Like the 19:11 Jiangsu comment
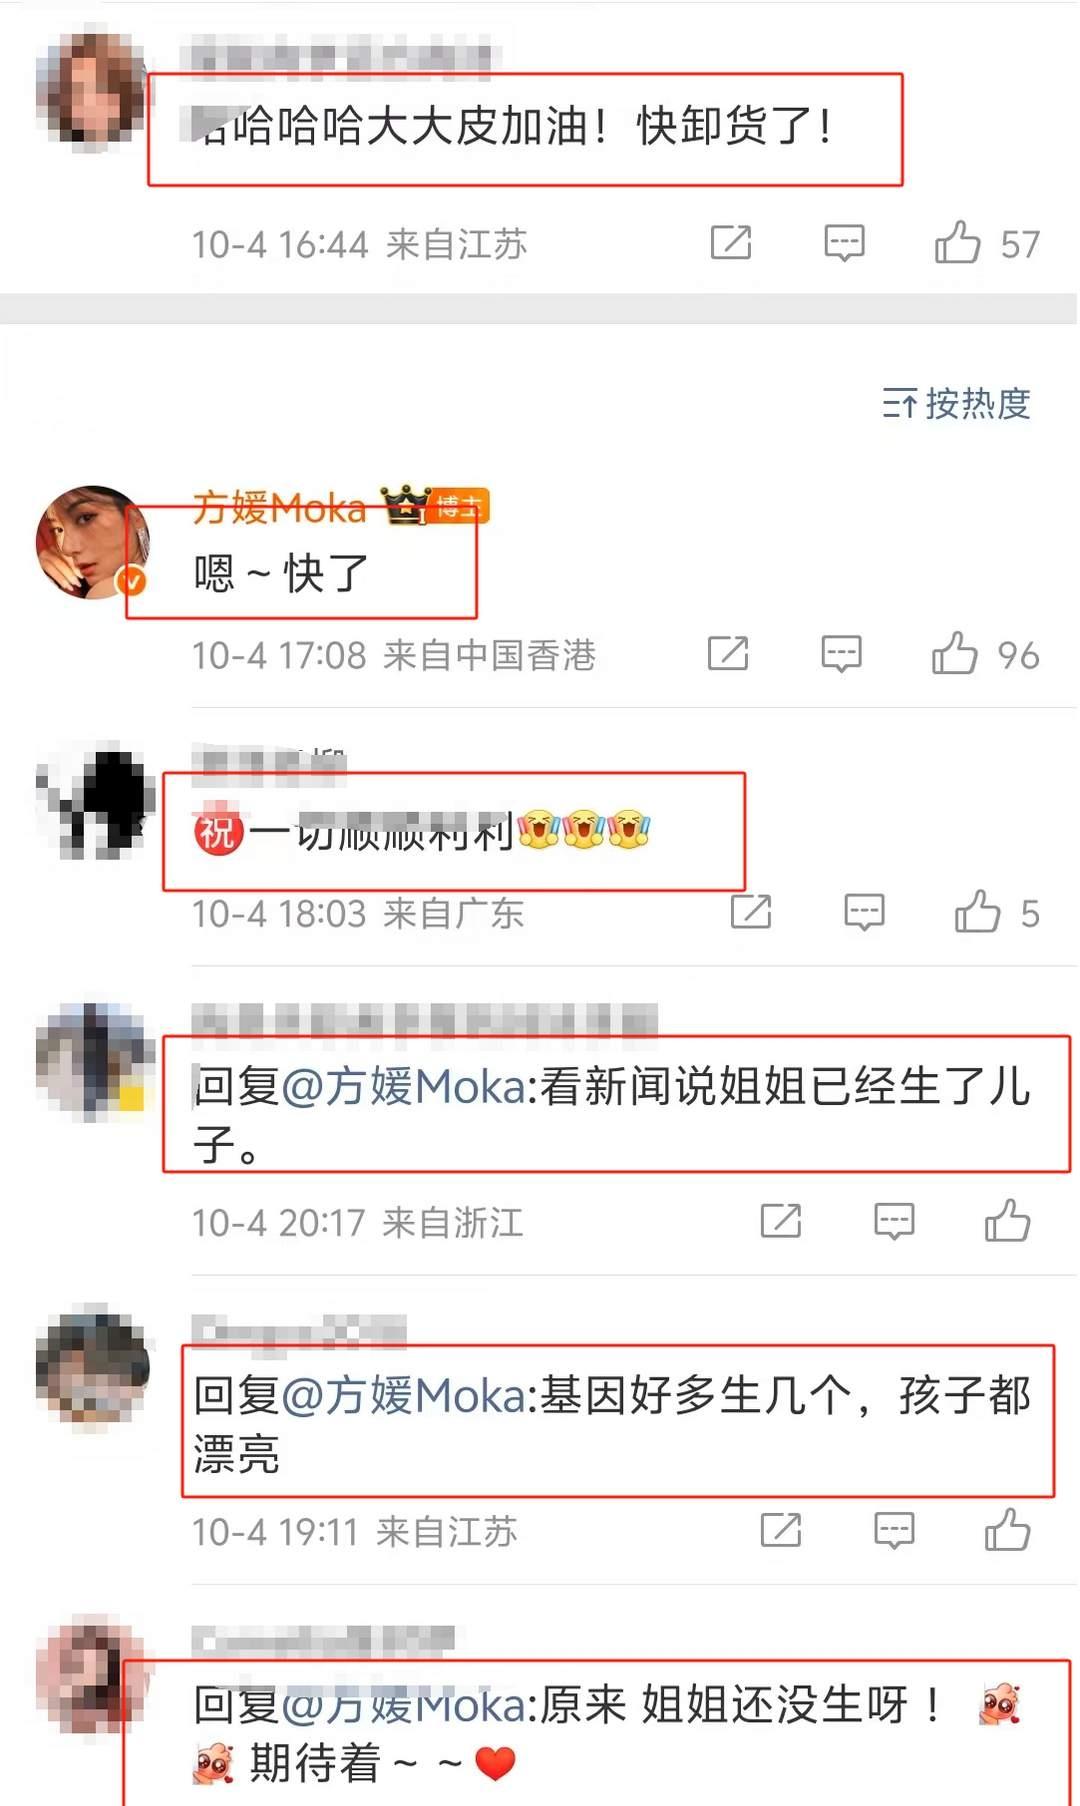This screenshot has width=1080, height=1806. (1008, 1530)
